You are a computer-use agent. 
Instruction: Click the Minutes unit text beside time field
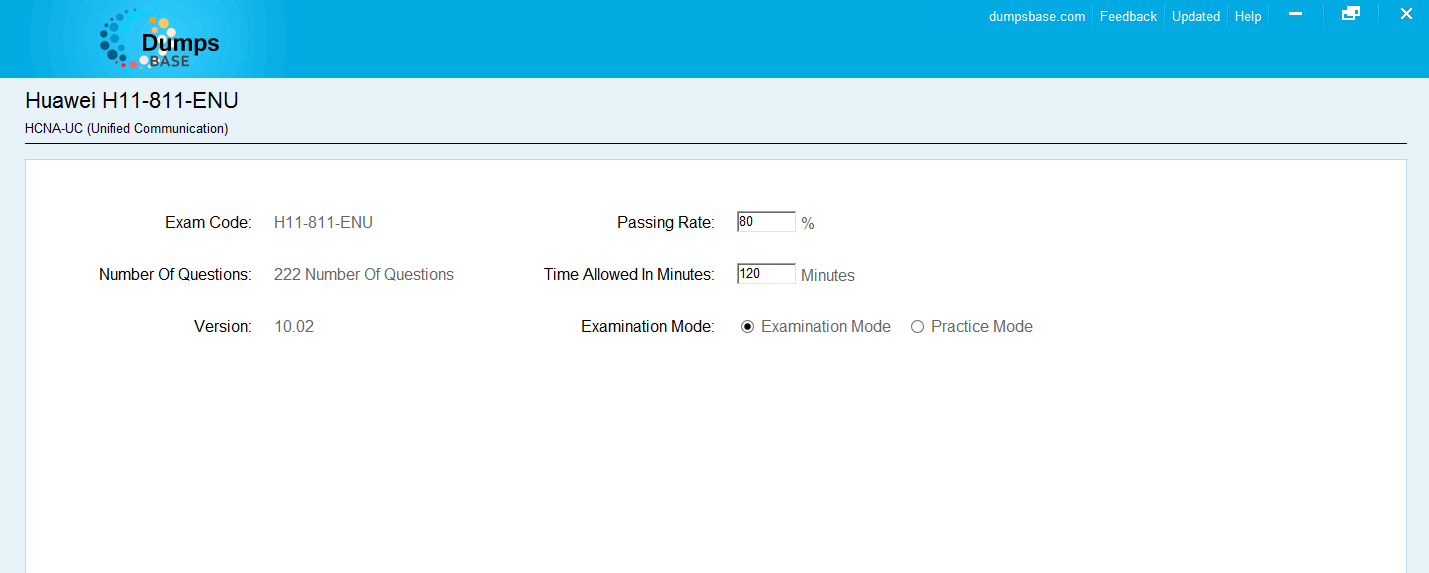(x=827, y=276)
